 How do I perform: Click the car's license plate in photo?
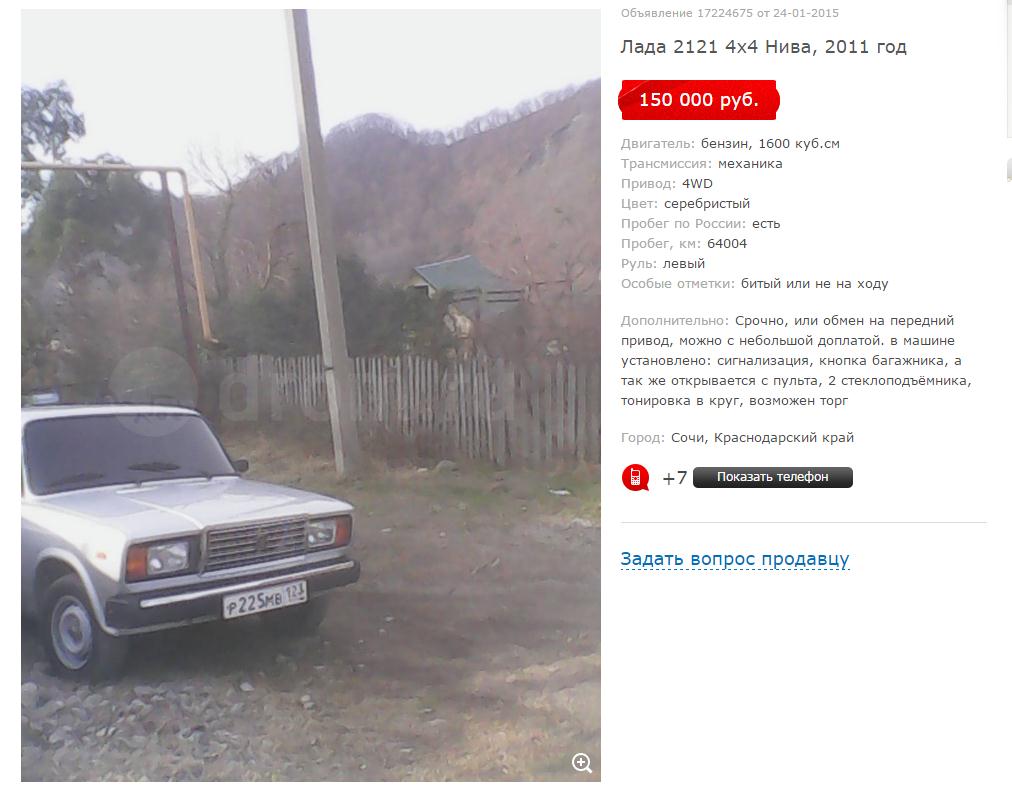(265, 599)
